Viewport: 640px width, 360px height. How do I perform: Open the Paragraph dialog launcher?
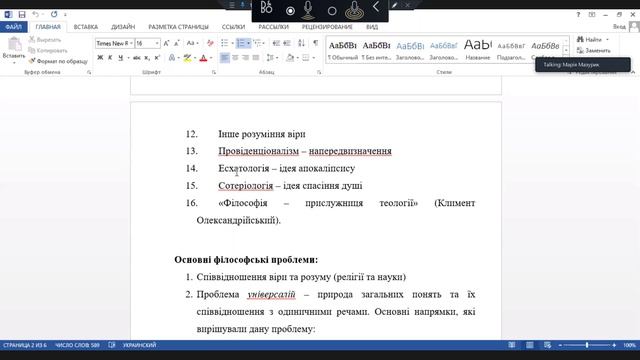tap(319, 72)
